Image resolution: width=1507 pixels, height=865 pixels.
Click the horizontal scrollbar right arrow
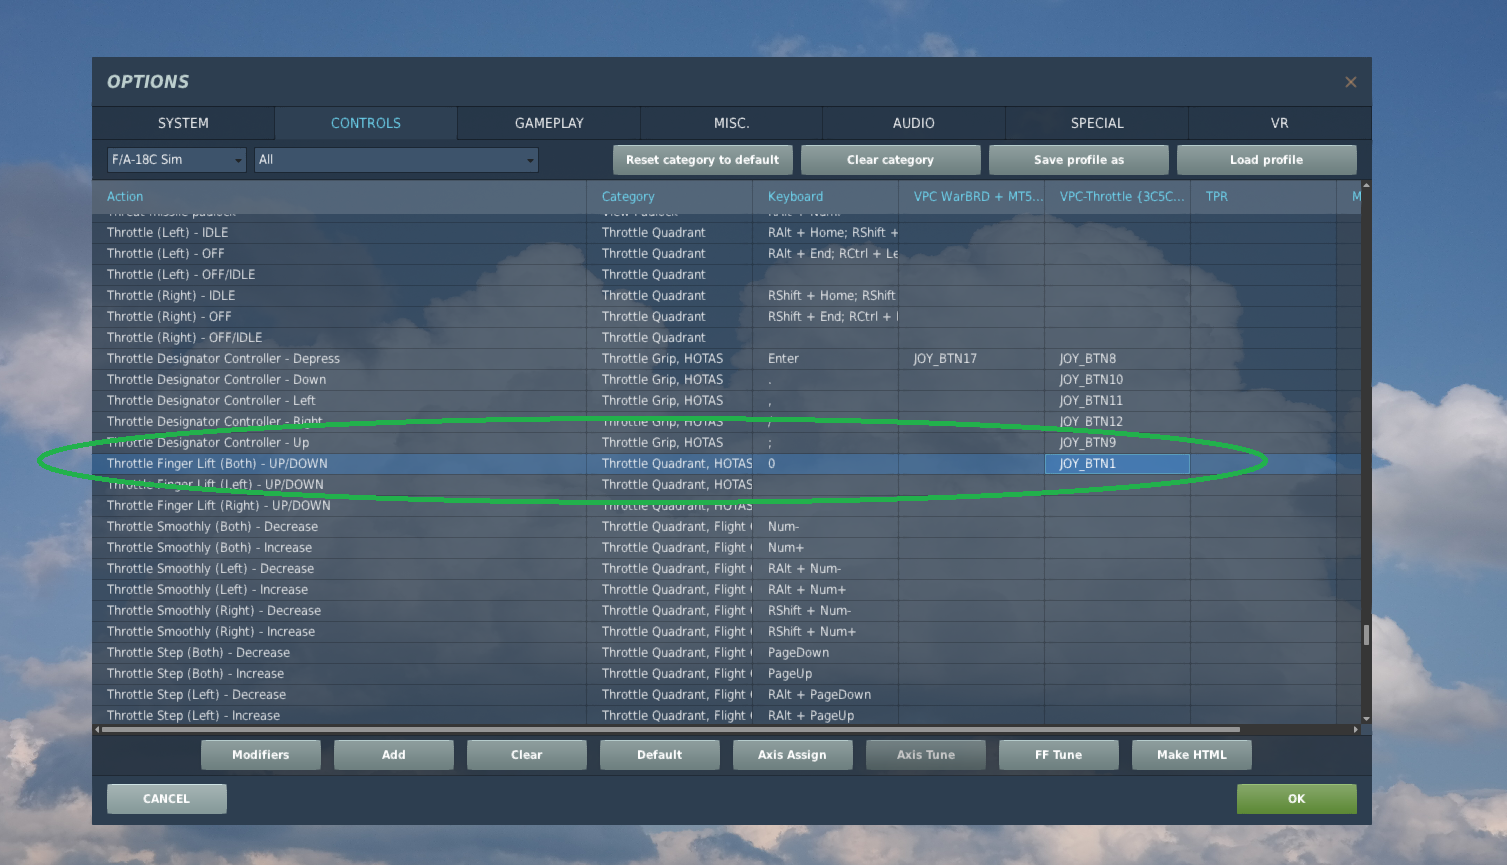click(x=1356, y=730)
